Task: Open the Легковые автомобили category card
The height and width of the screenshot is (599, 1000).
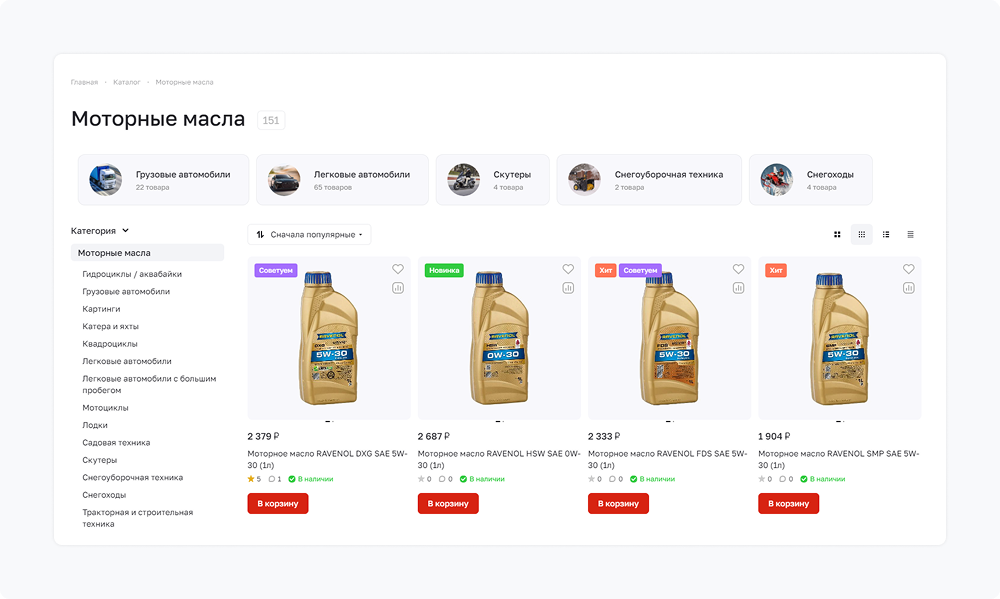Action: 342,180
